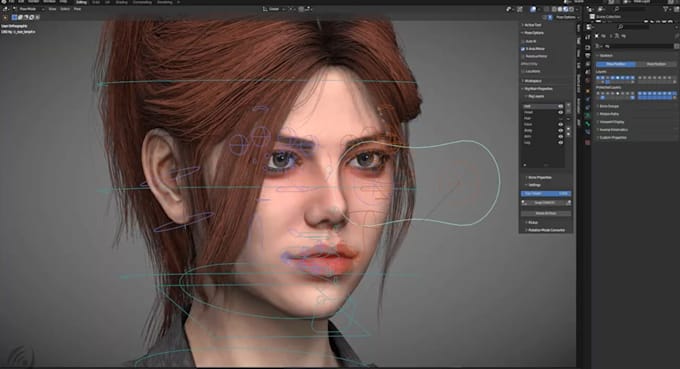This screenshot has height=369, width=680.
Task: Open the Scene properties tab icon
Action: coord(588,72)
